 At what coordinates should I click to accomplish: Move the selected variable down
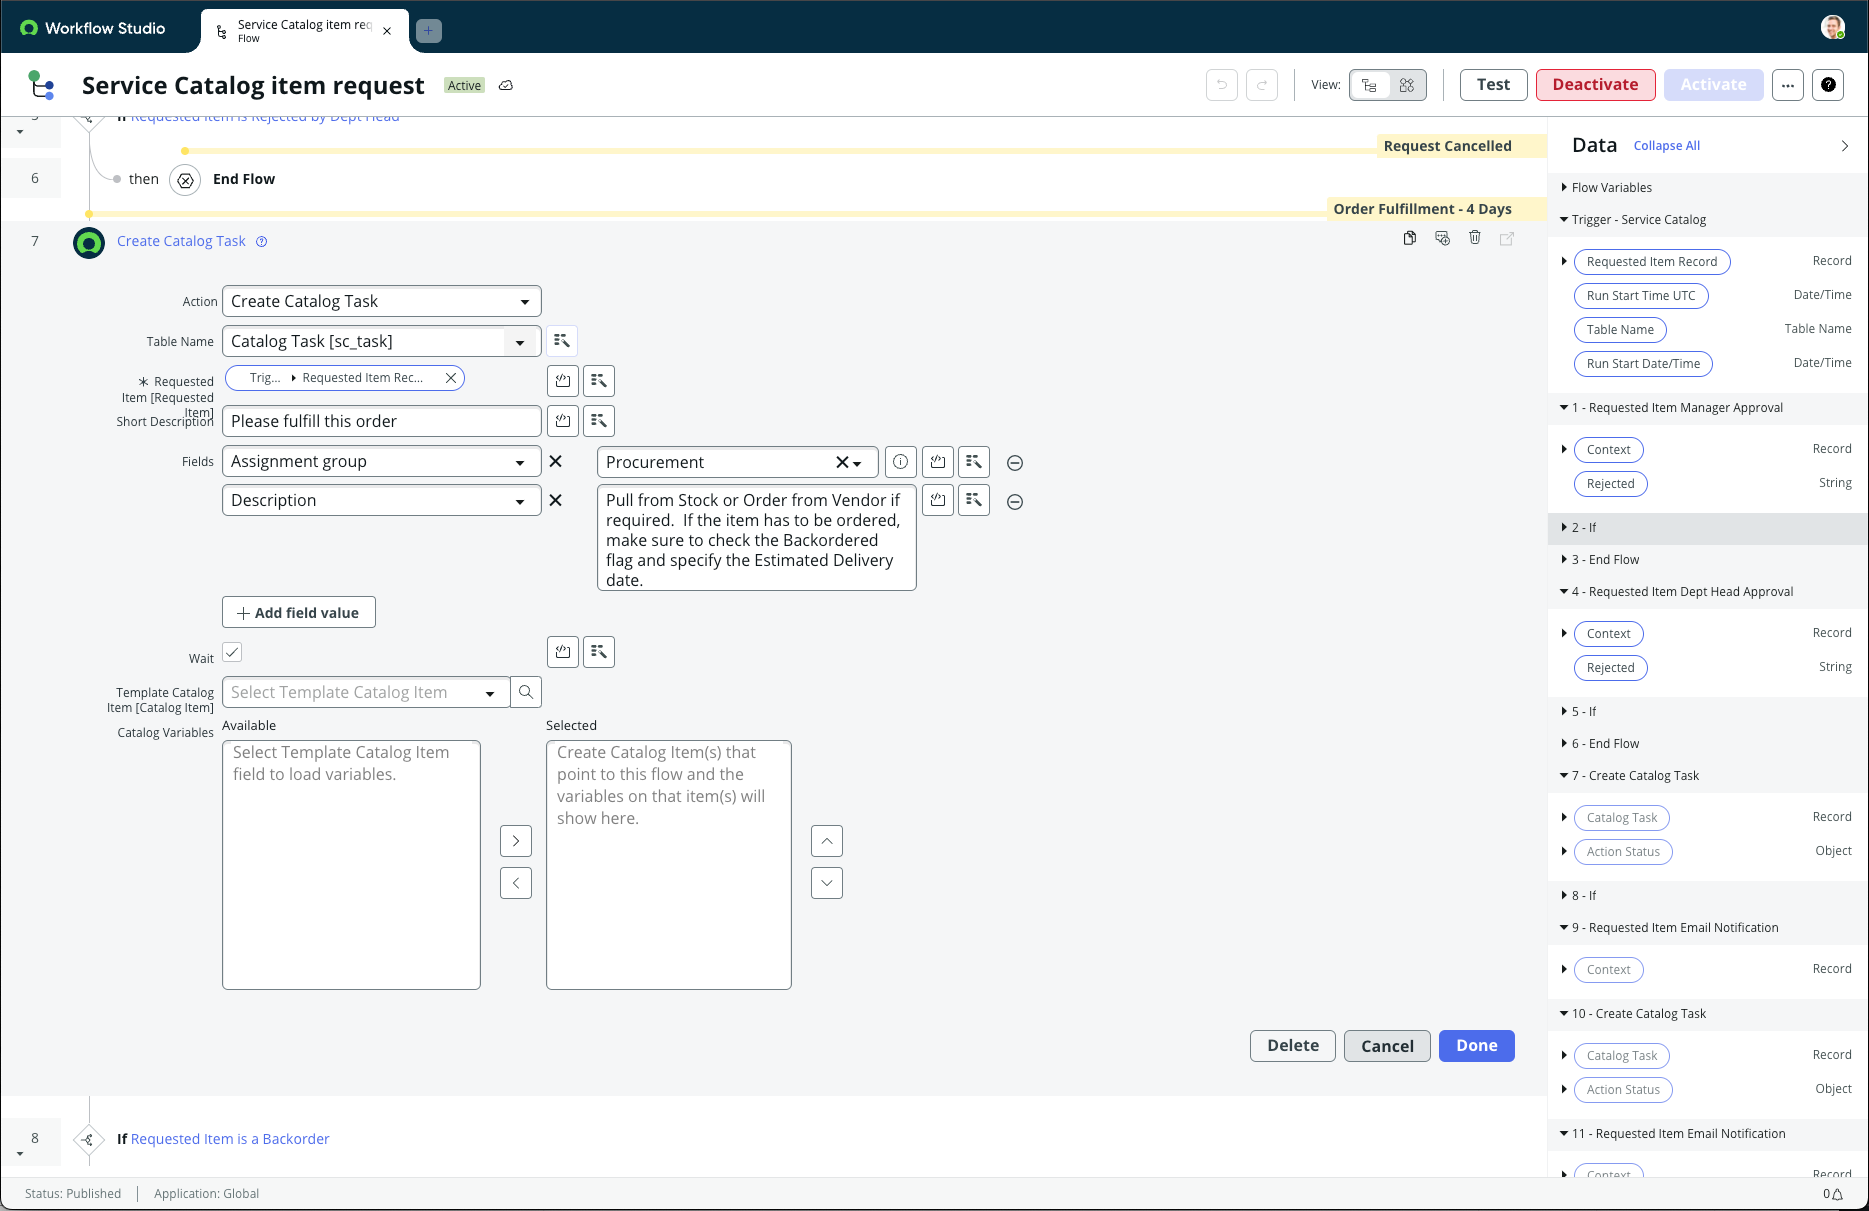[827, 883]
